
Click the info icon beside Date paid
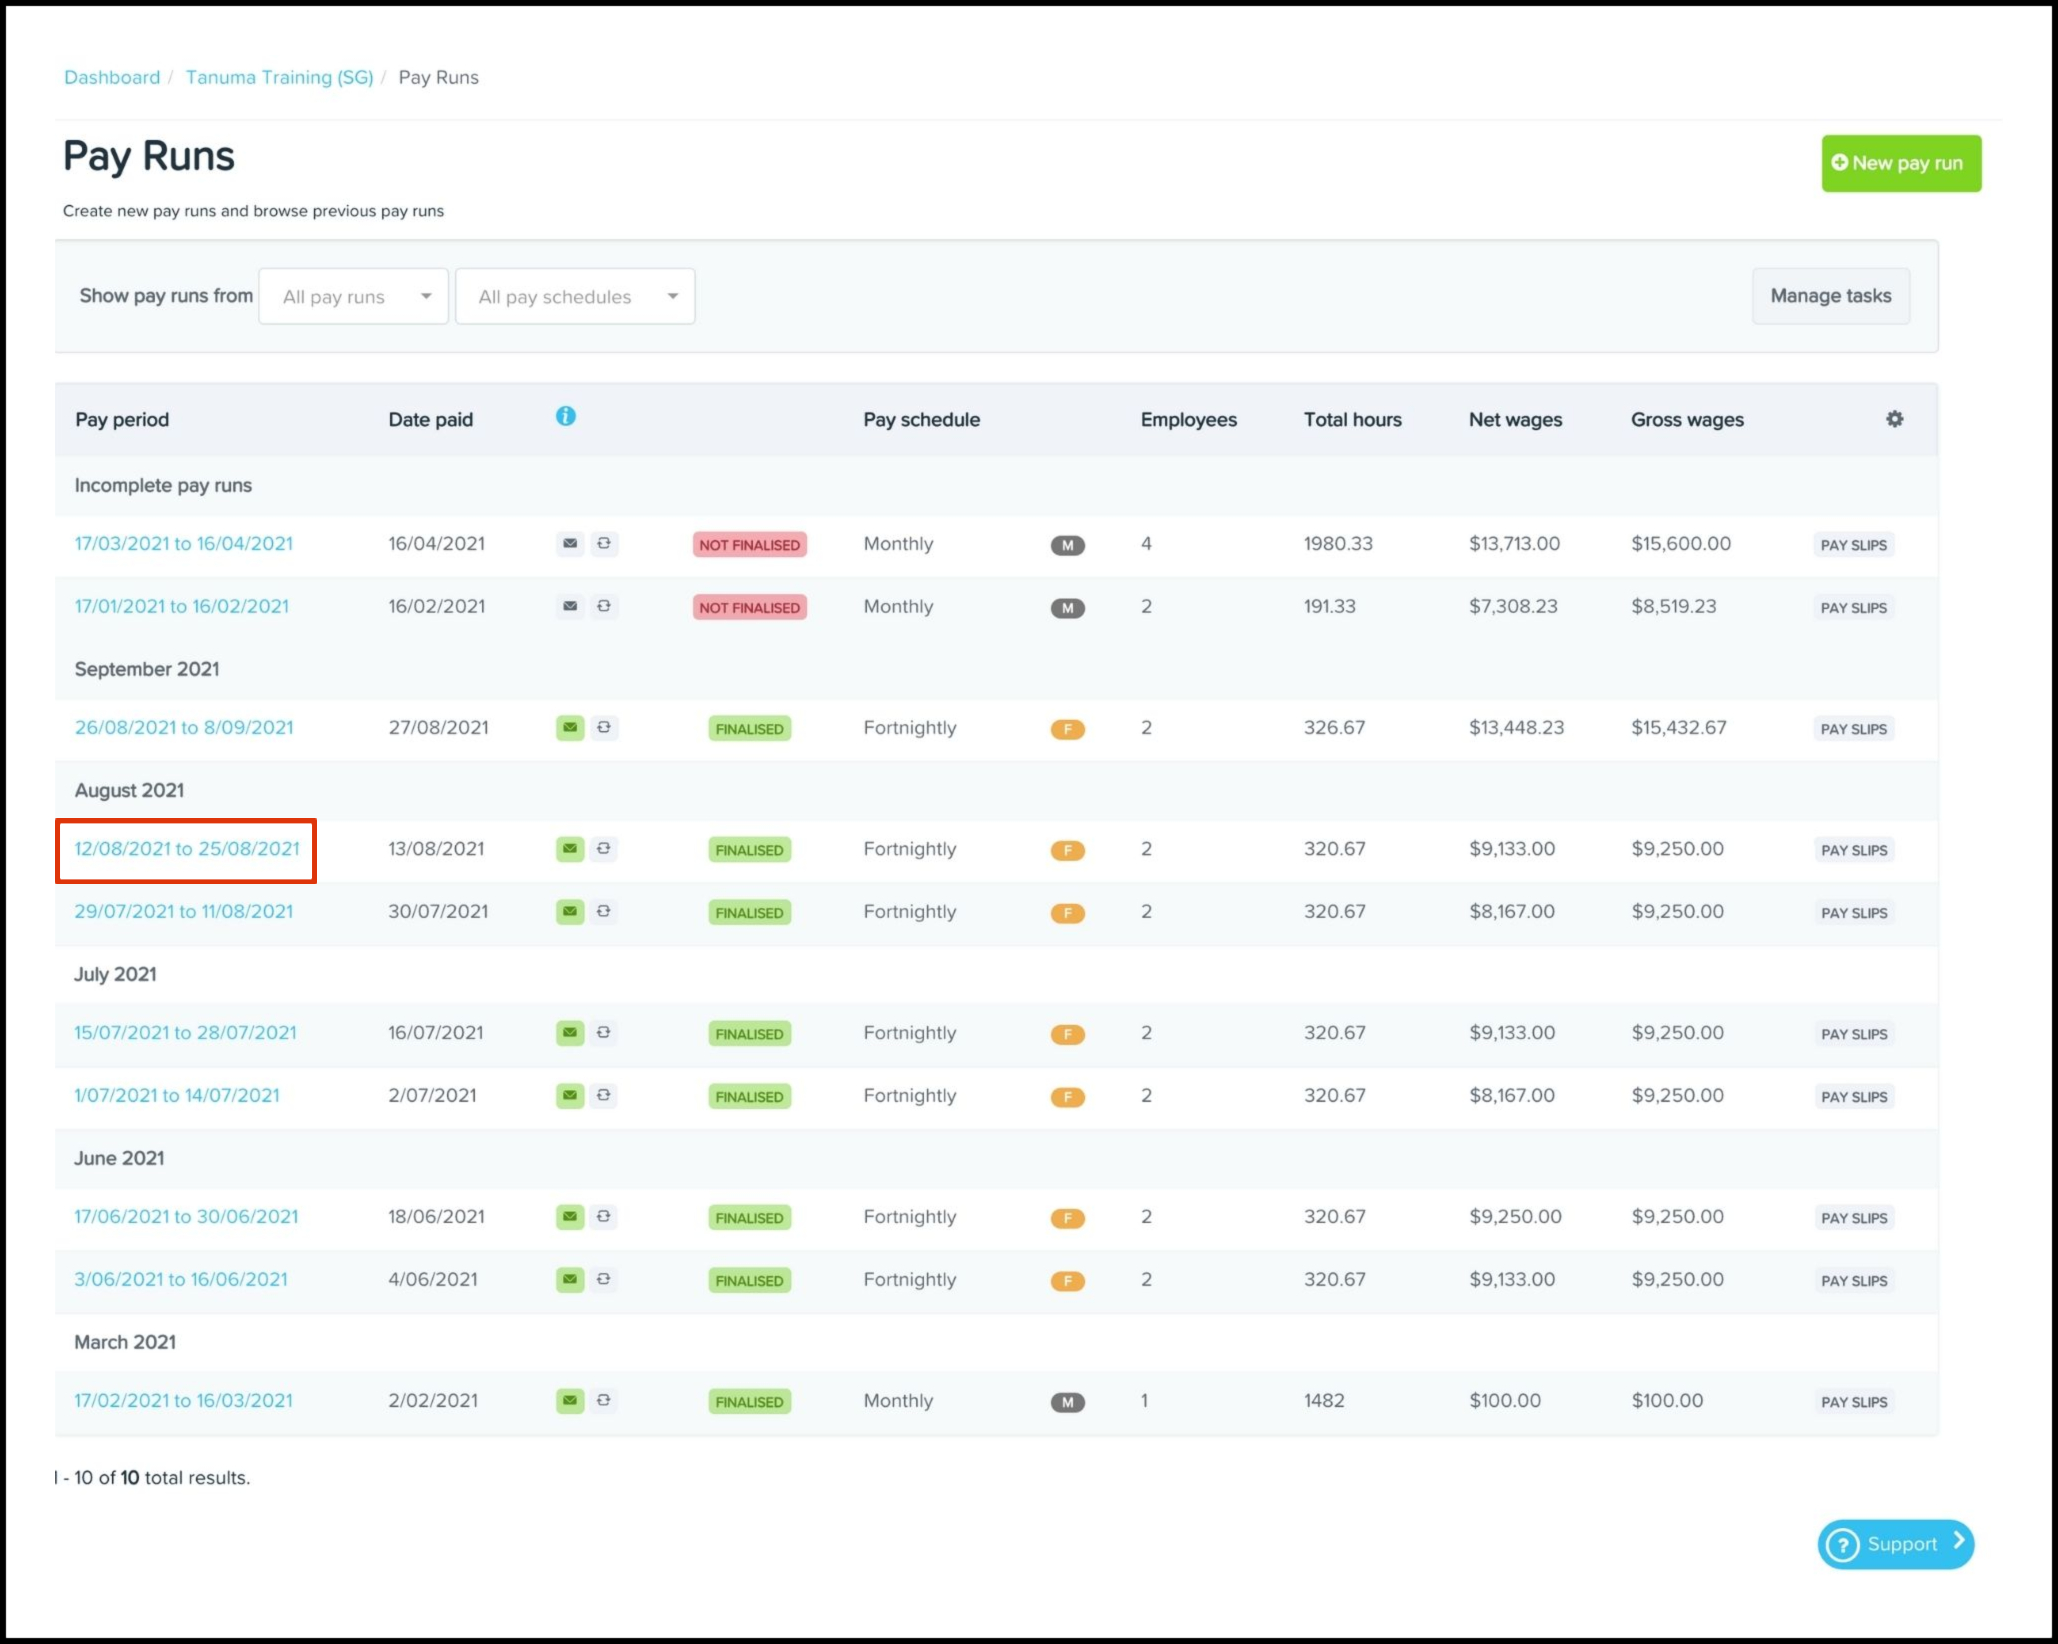[x=565, y=416]
